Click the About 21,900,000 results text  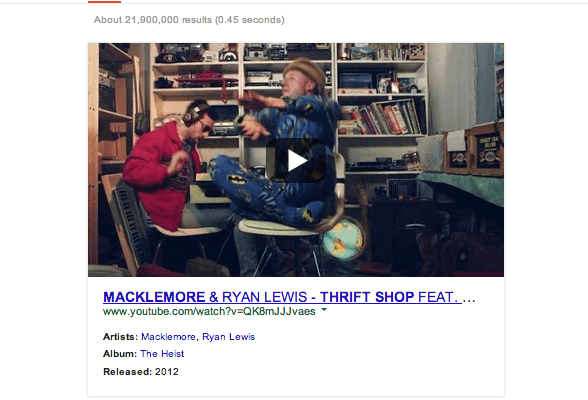(189, 19)
